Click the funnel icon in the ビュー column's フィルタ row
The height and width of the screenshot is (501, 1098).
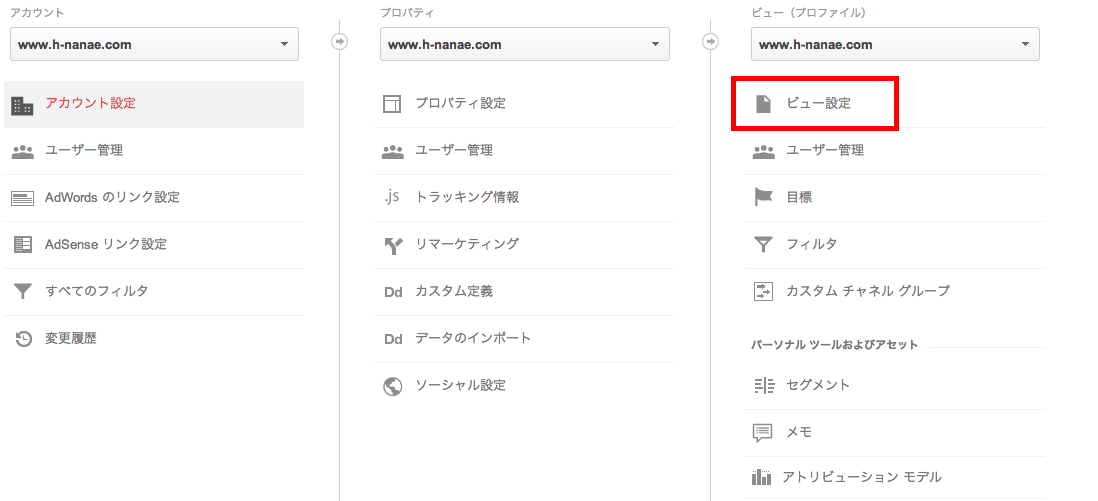(x=763, y=245)
